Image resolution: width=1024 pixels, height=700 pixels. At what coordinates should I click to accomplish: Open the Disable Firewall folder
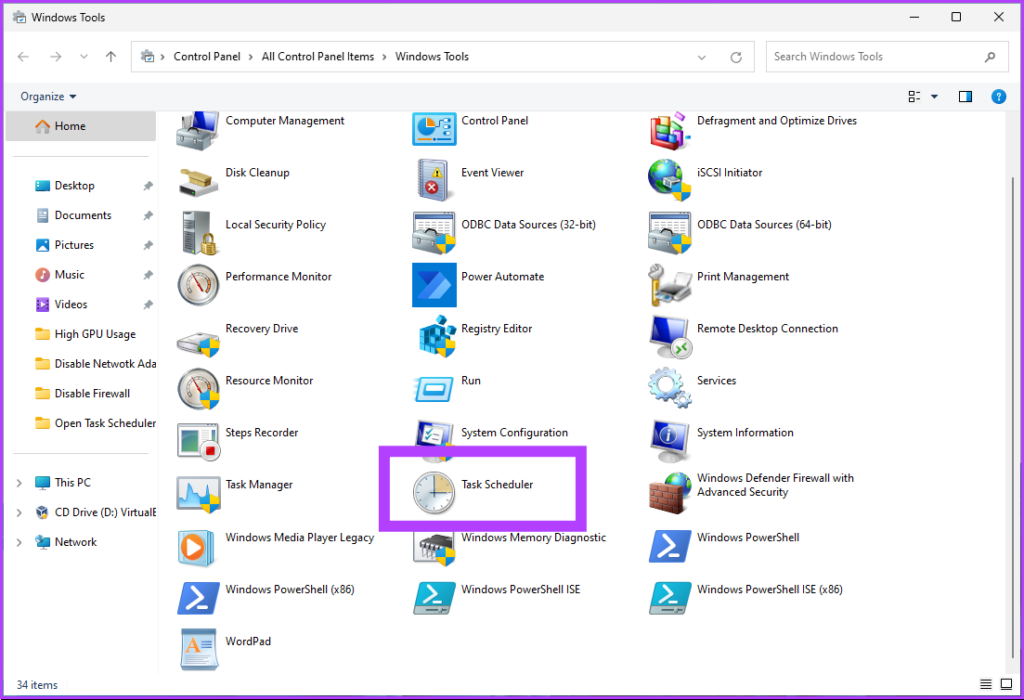81,393
